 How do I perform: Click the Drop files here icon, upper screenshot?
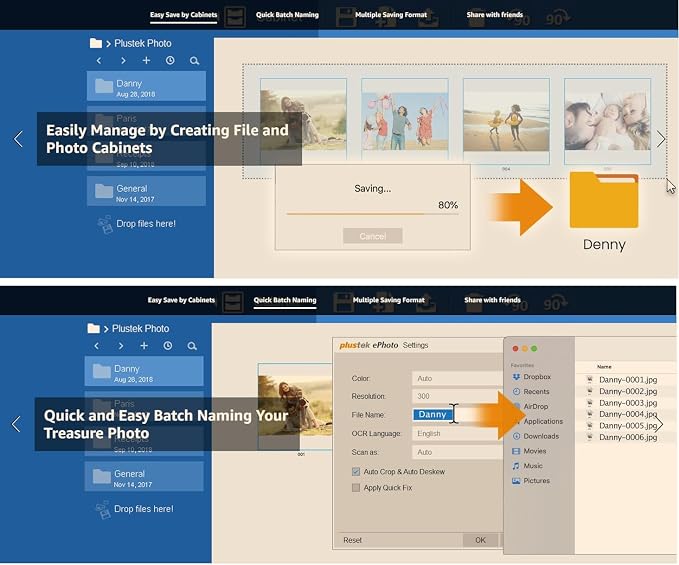(105, 224)
